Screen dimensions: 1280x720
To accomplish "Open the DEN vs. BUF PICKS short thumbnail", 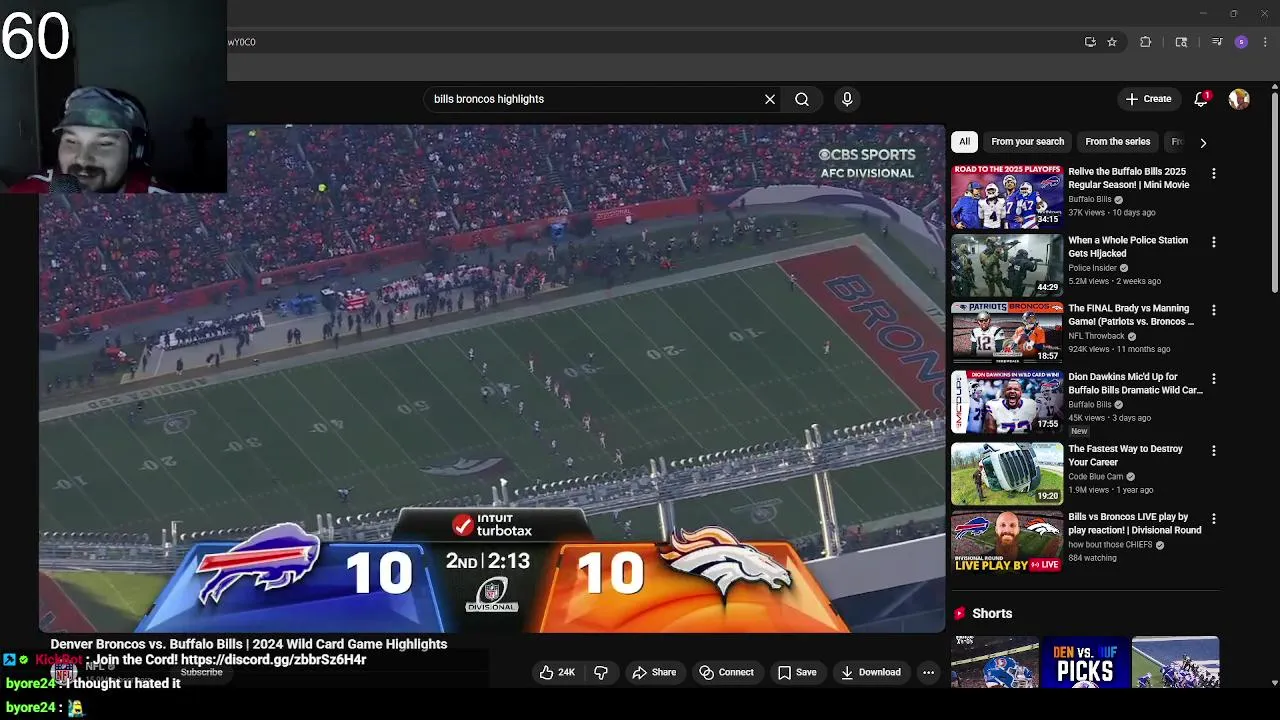I will coord(1085,662).
